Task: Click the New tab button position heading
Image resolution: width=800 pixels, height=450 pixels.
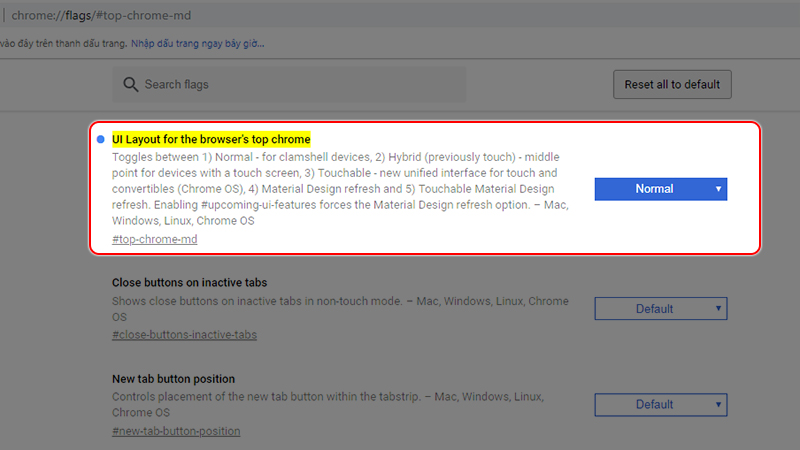Action: (173, 379)
